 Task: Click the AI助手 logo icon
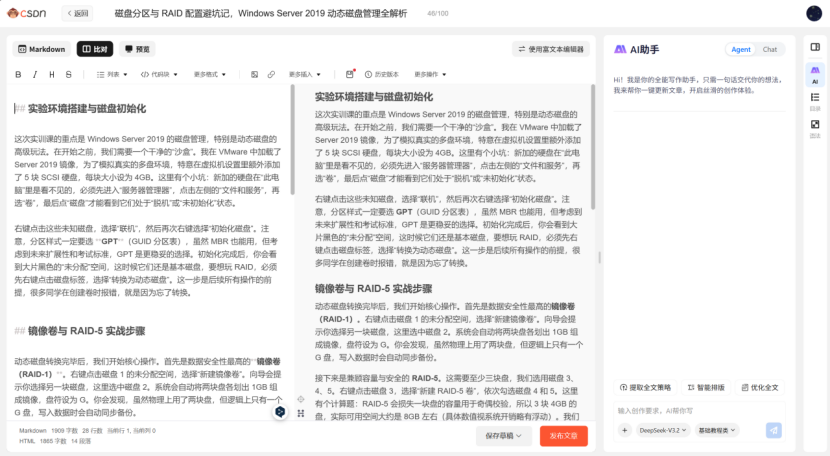pyautogui.click(x=620, y=49)
